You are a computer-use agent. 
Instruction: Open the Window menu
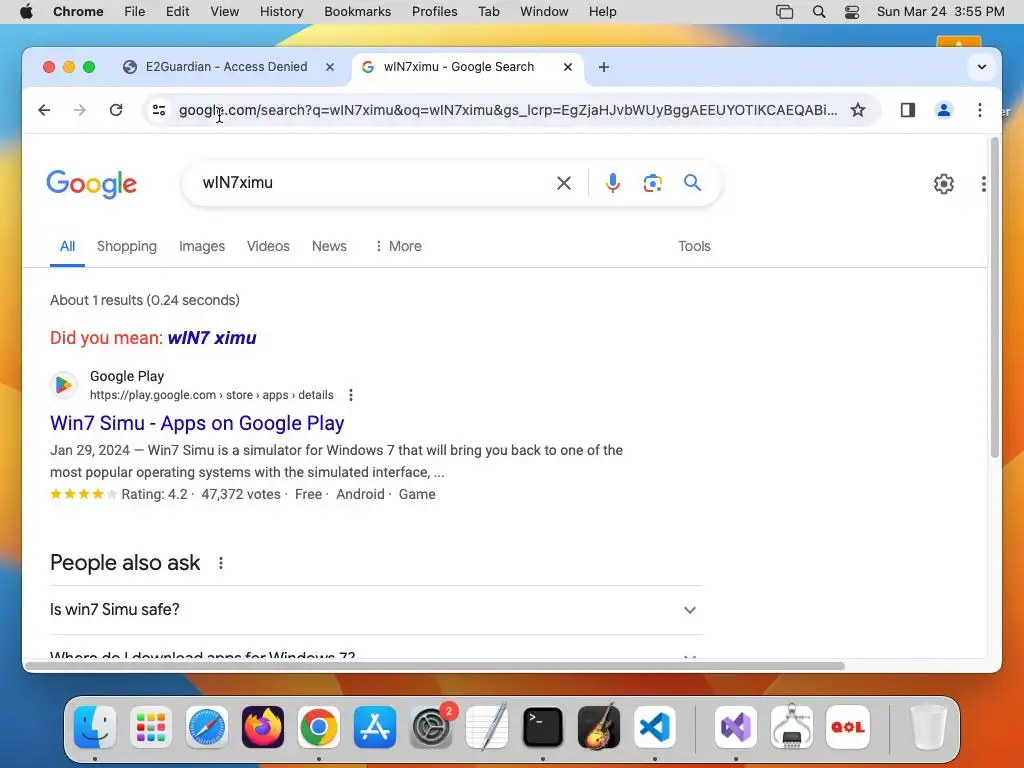pyautogui.click(x=544, y=12)
